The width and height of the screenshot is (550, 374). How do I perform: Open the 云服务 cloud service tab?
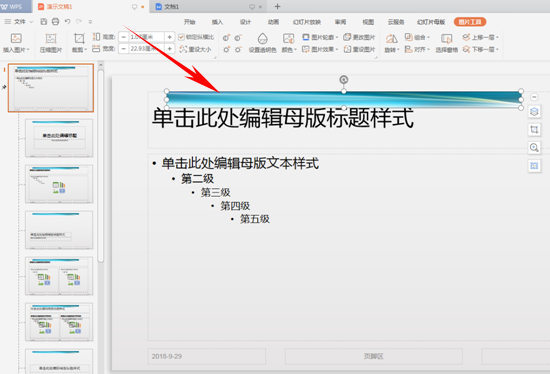(x=396, y=22)
